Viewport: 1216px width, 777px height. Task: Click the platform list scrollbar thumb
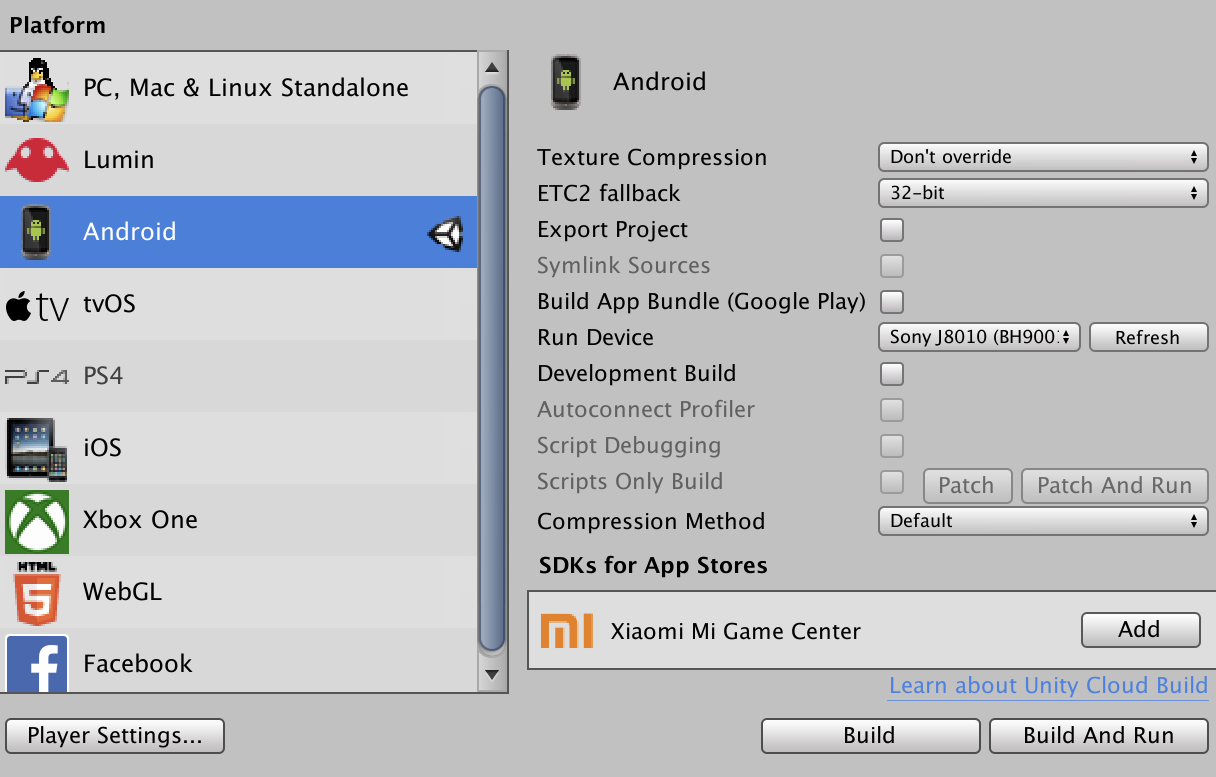492,369
